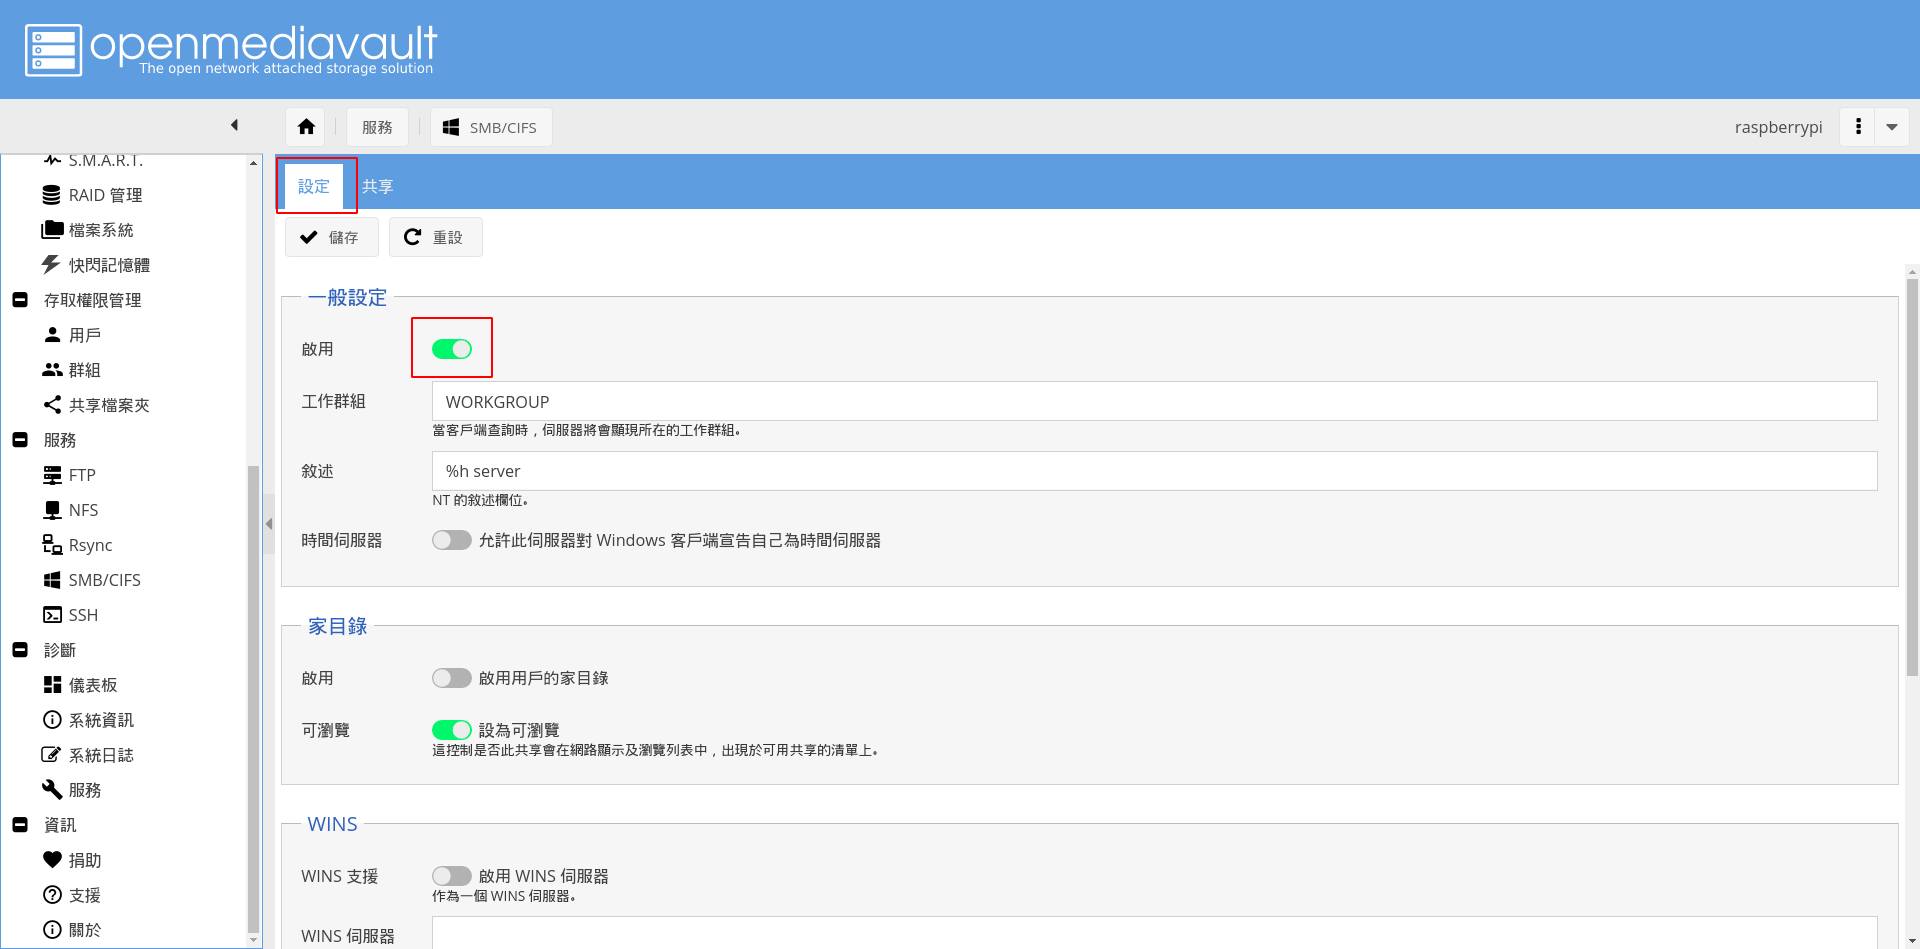
Task: Click the main panel vertical scrollbar
Action: click(1912, 480)
